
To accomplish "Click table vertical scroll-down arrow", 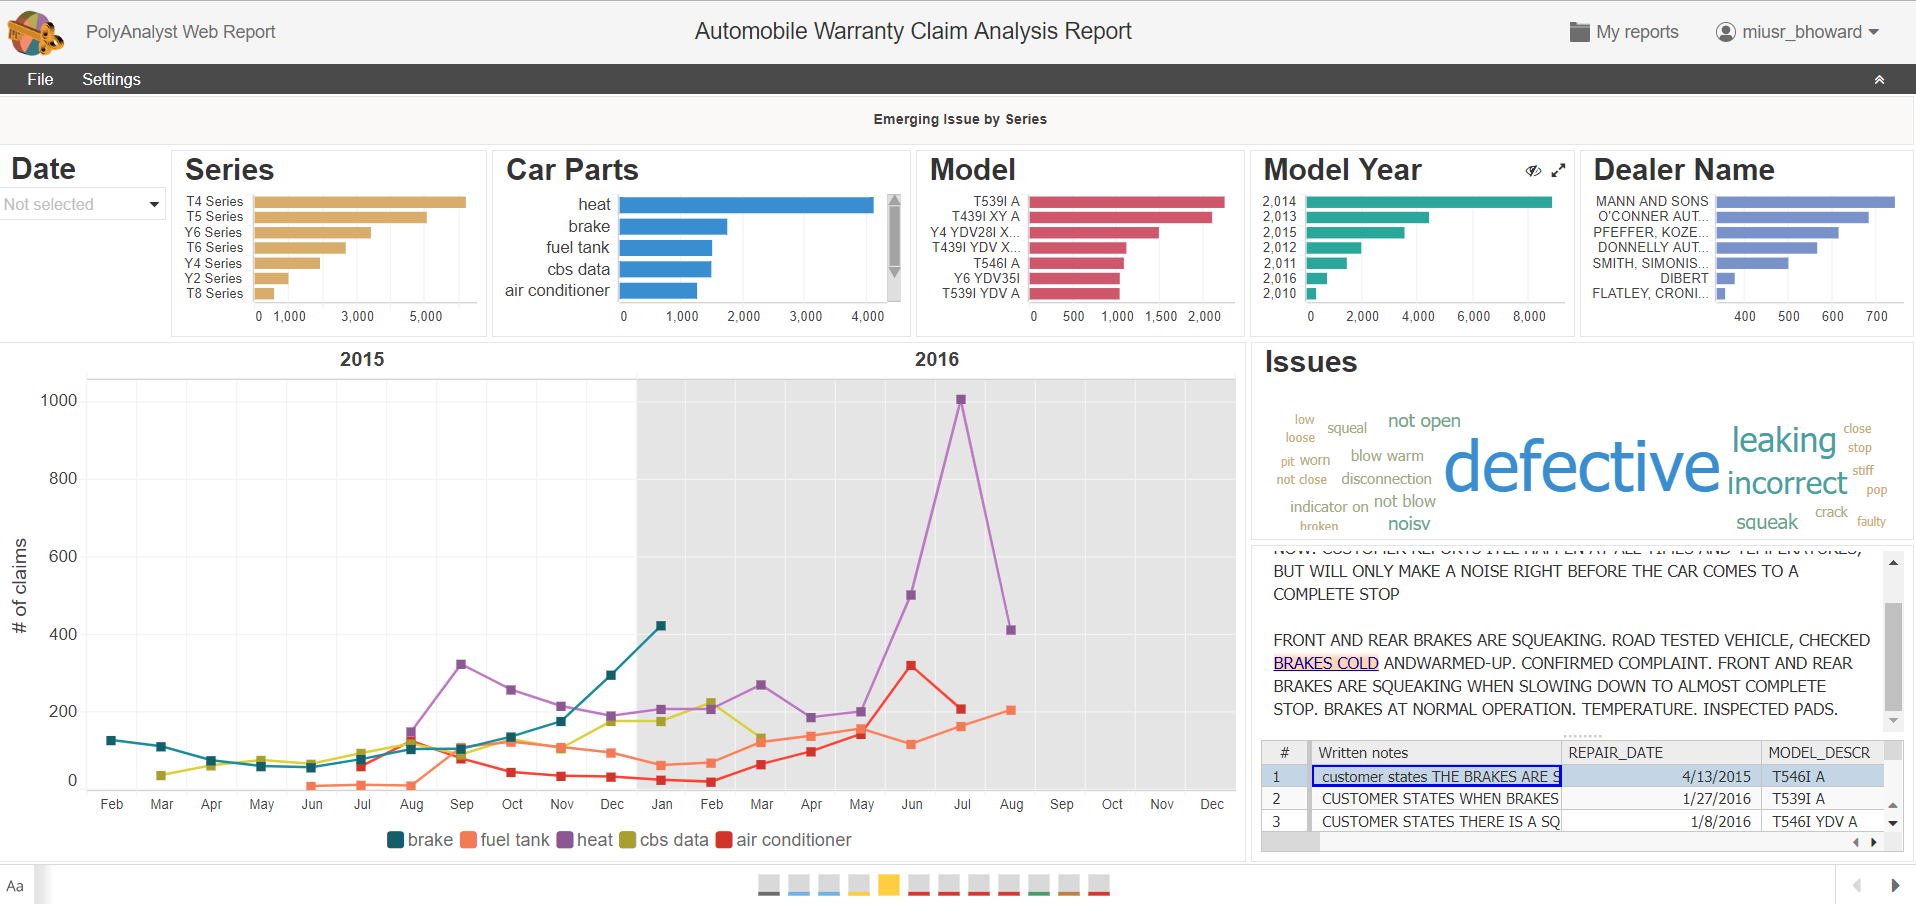I will pyautogui.click(x=1893, y=823).
